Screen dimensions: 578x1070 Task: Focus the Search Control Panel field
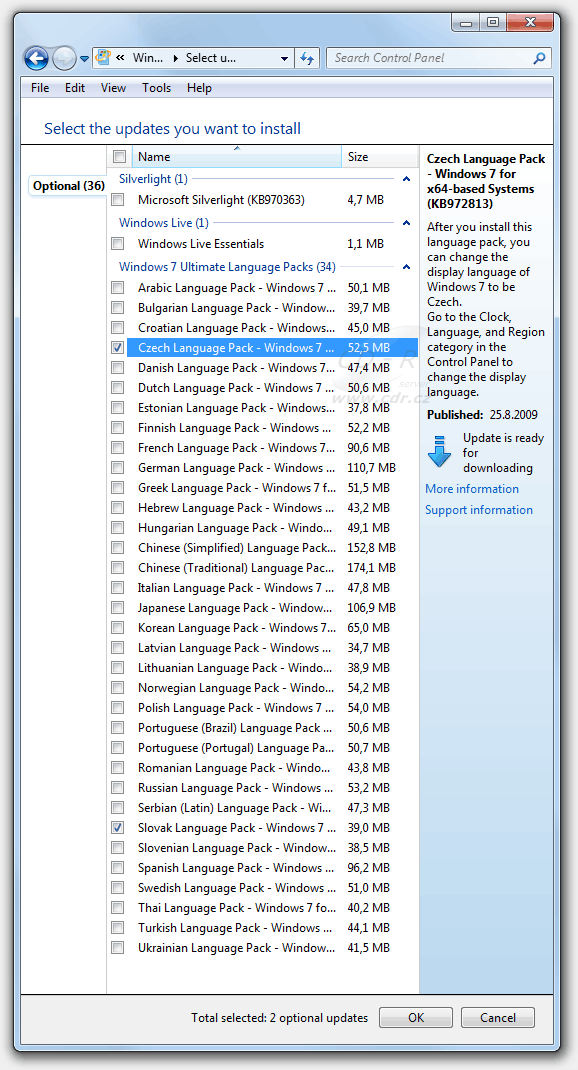click(x=439, y=58)
